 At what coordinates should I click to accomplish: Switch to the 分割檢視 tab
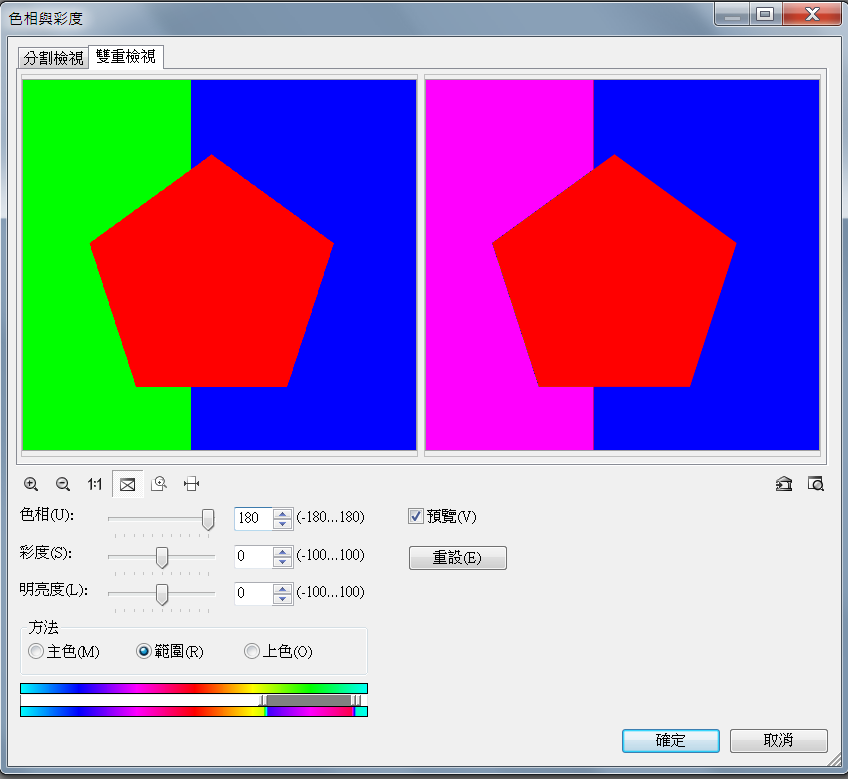(x=53, y=58)
